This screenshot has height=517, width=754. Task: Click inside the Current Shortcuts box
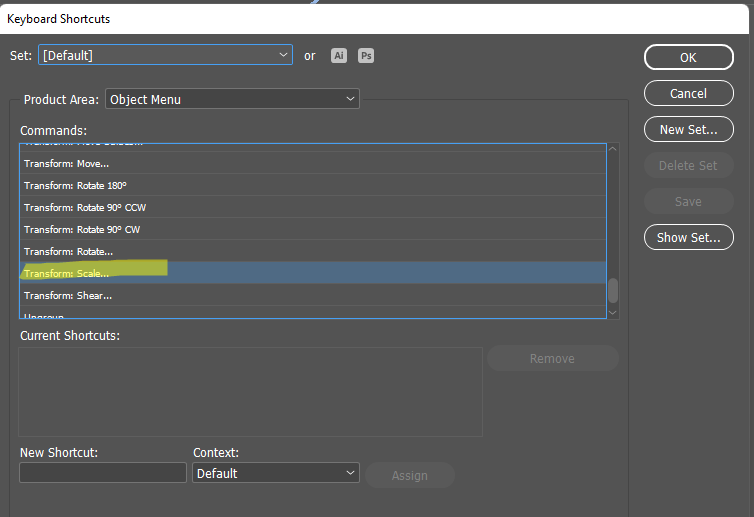click(x=251, y=392)
